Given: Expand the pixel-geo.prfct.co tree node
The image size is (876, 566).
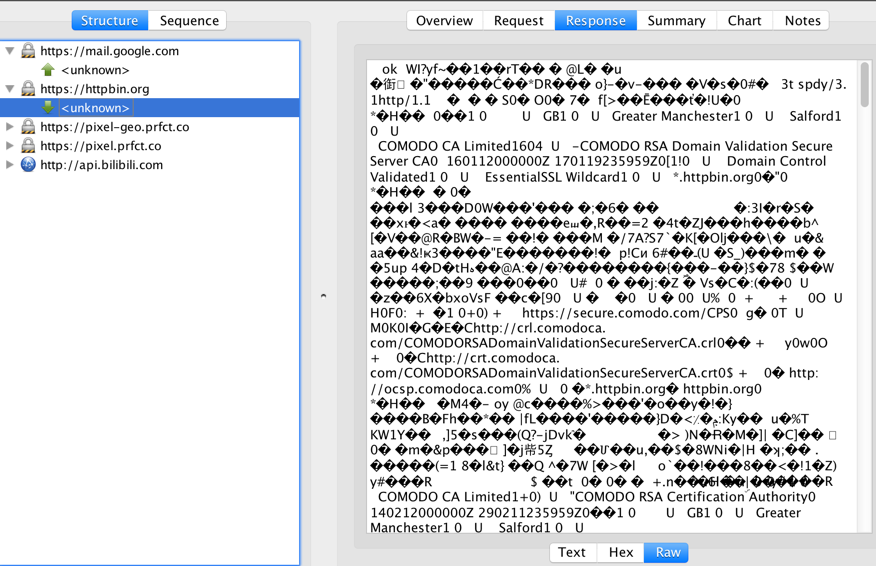Looking at the screenshot, I should pyautogui.click(x=10, y=127).
